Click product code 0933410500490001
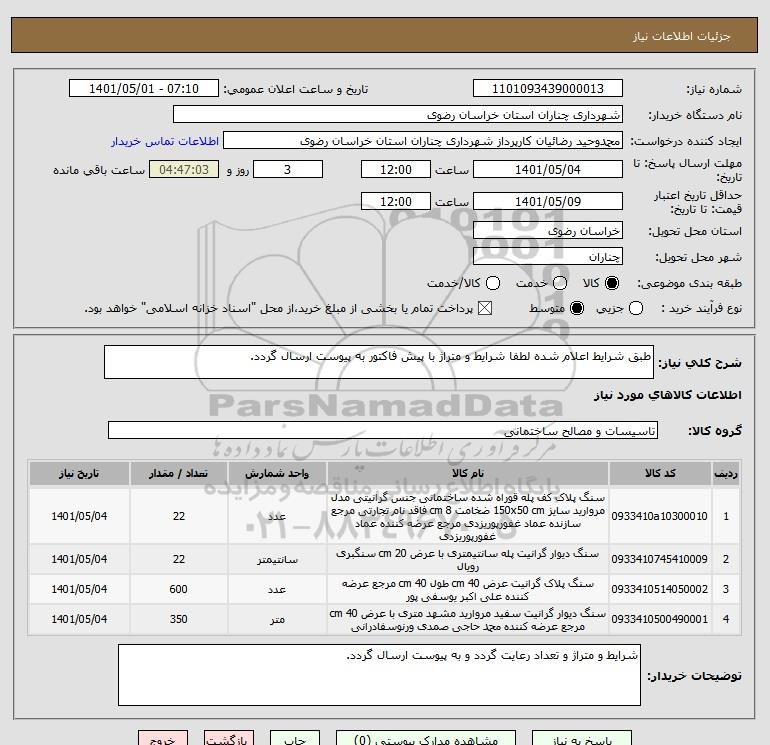The height and width of the screenshot is (745, 770). (660, 619)
